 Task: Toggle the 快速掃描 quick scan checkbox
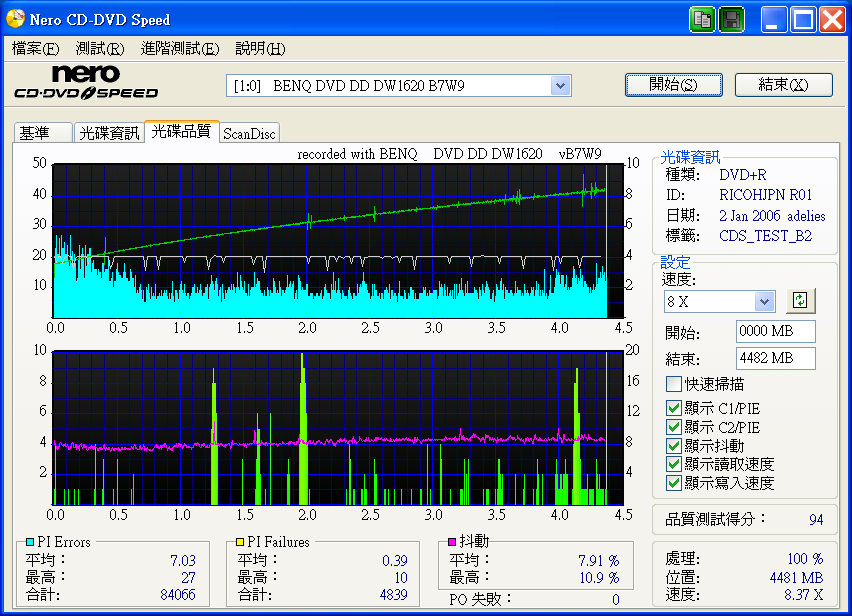click(x=674, y=384)
